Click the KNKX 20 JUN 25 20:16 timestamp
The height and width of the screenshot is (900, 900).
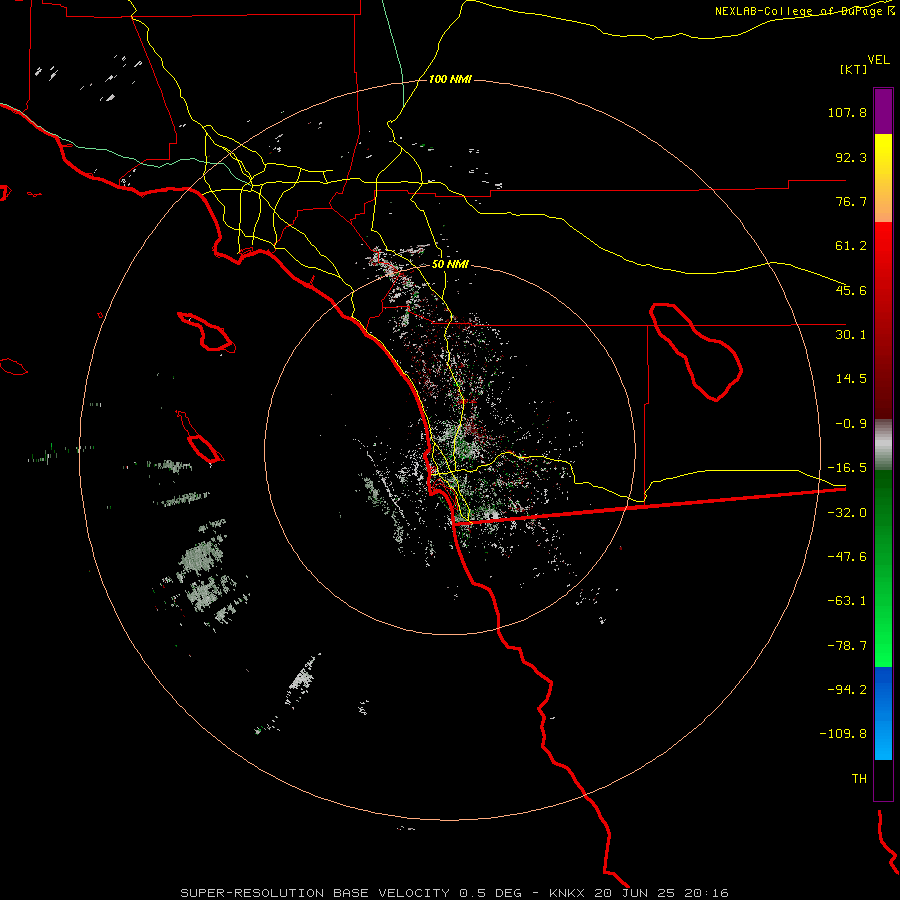[x=639, y=893]
